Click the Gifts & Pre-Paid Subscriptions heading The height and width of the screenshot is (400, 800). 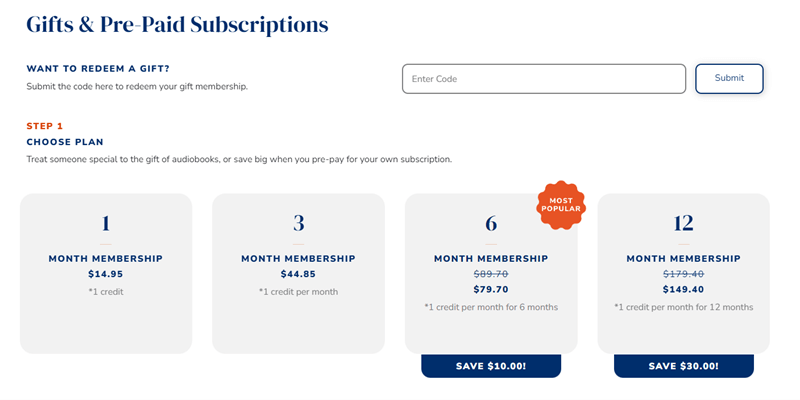(177, 24)
